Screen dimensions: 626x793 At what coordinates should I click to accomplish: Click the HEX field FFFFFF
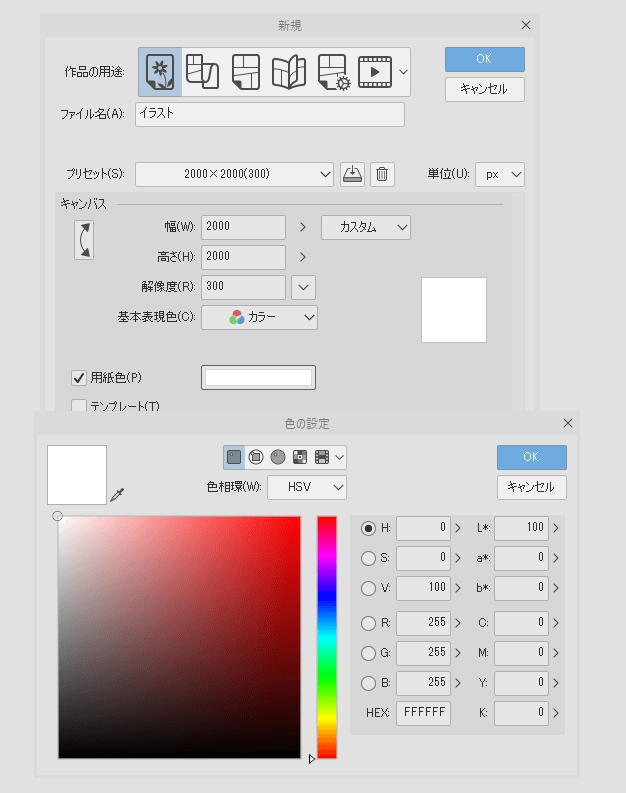pos(423,713)
